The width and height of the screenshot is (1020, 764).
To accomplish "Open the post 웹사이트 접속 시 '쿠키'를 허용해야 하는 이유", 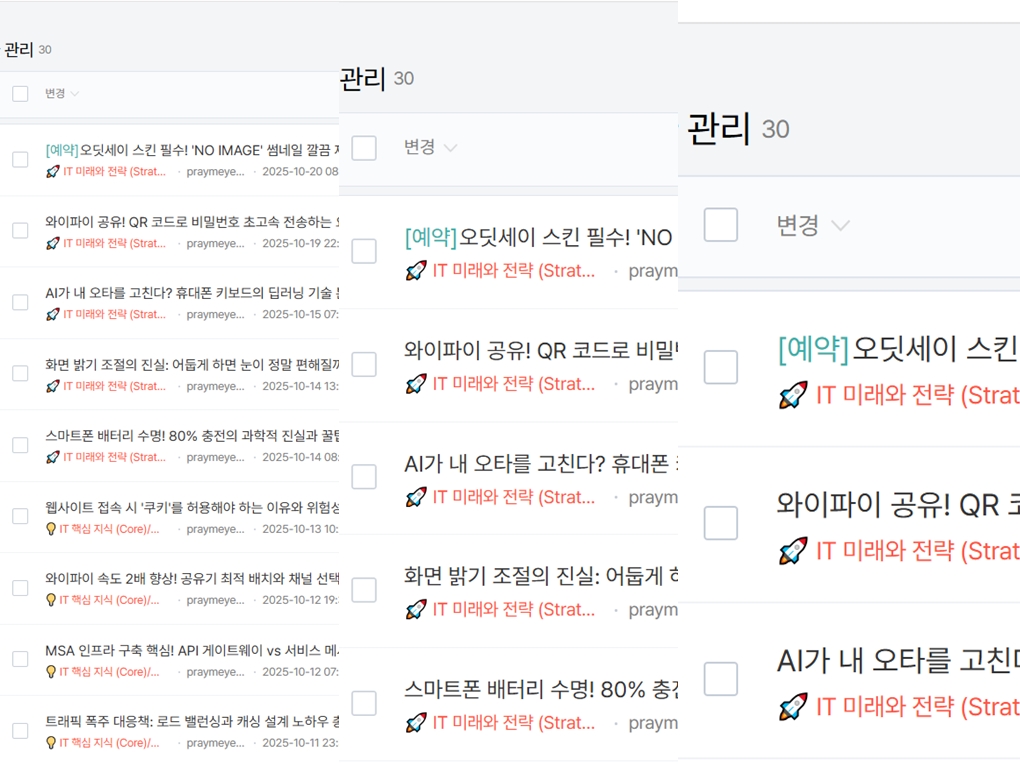I will (x=193, y=507).
